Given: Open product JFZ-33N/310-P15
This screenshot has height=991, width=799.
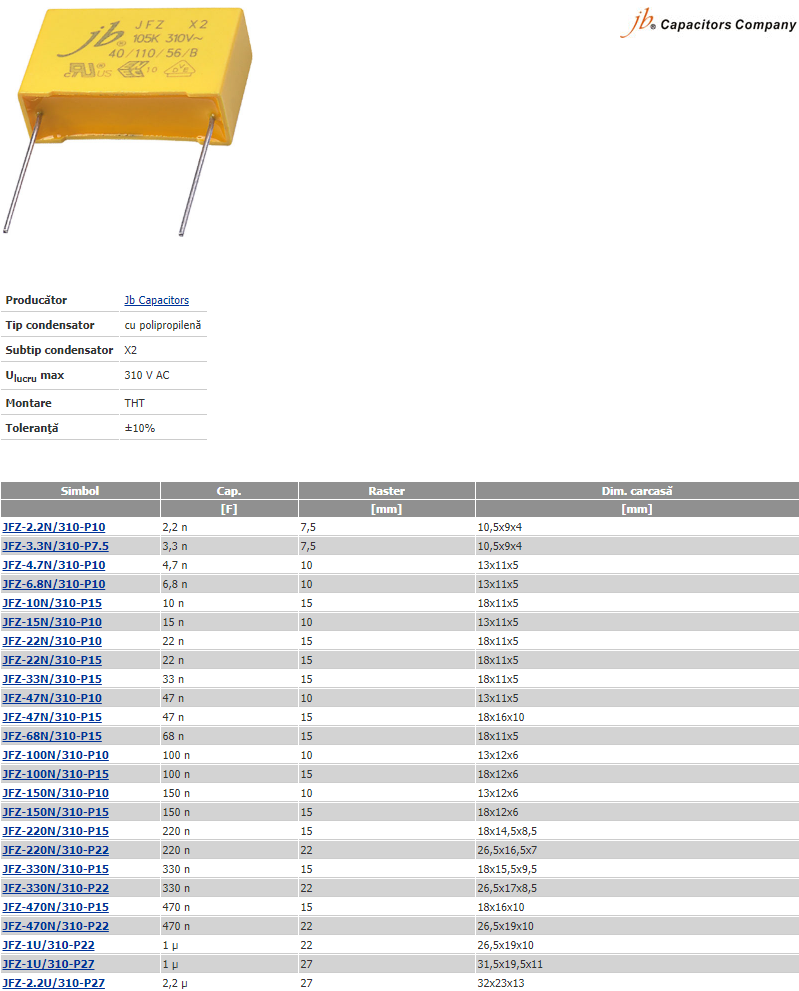Looking at the screenshot, I should click(52, 679).
